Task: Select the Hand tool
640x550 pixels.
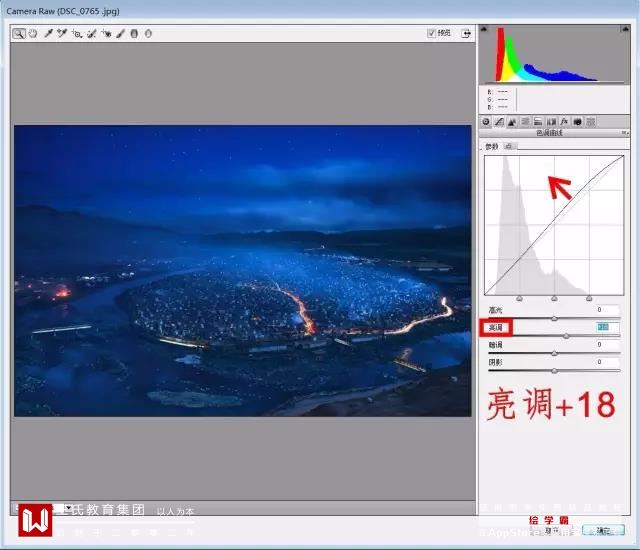Action: coord(33,33)
